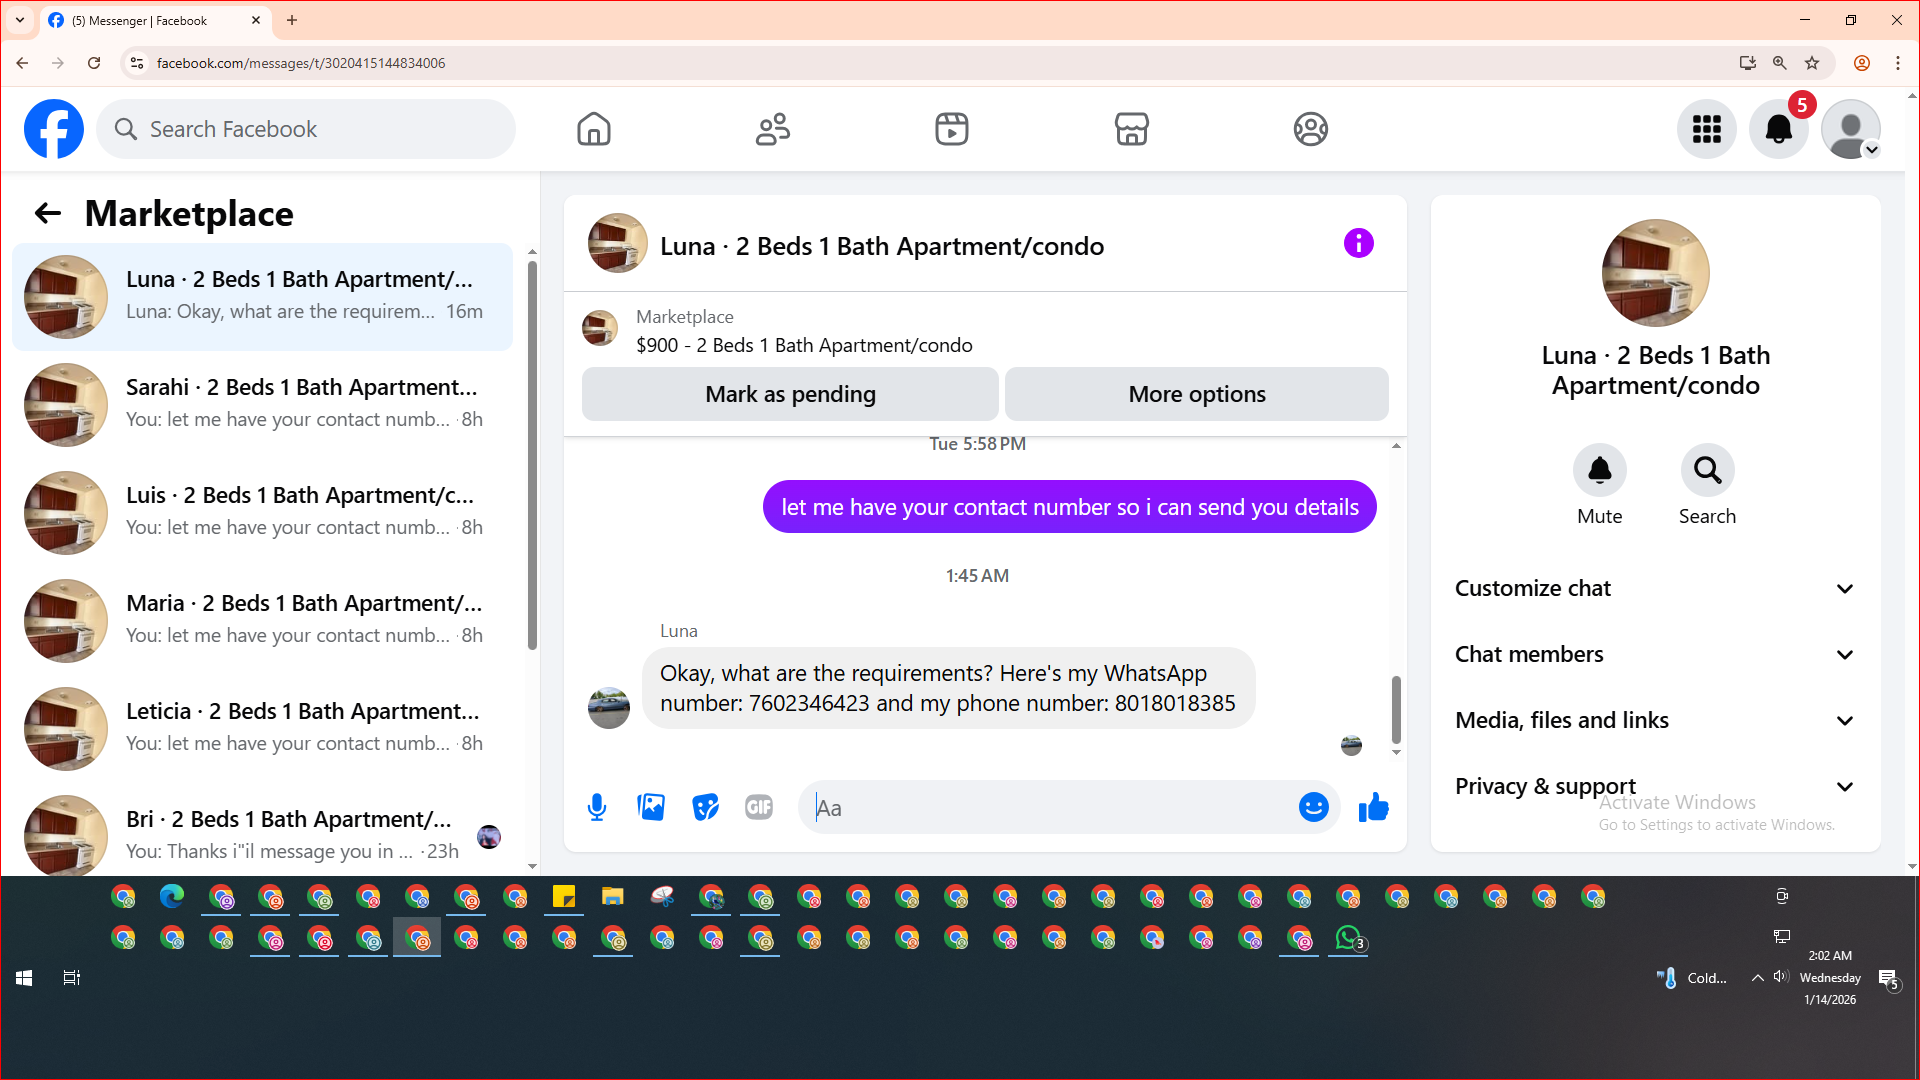
Task: Open the Sarahi conversation in the list
Action: [x=262, y=404]
